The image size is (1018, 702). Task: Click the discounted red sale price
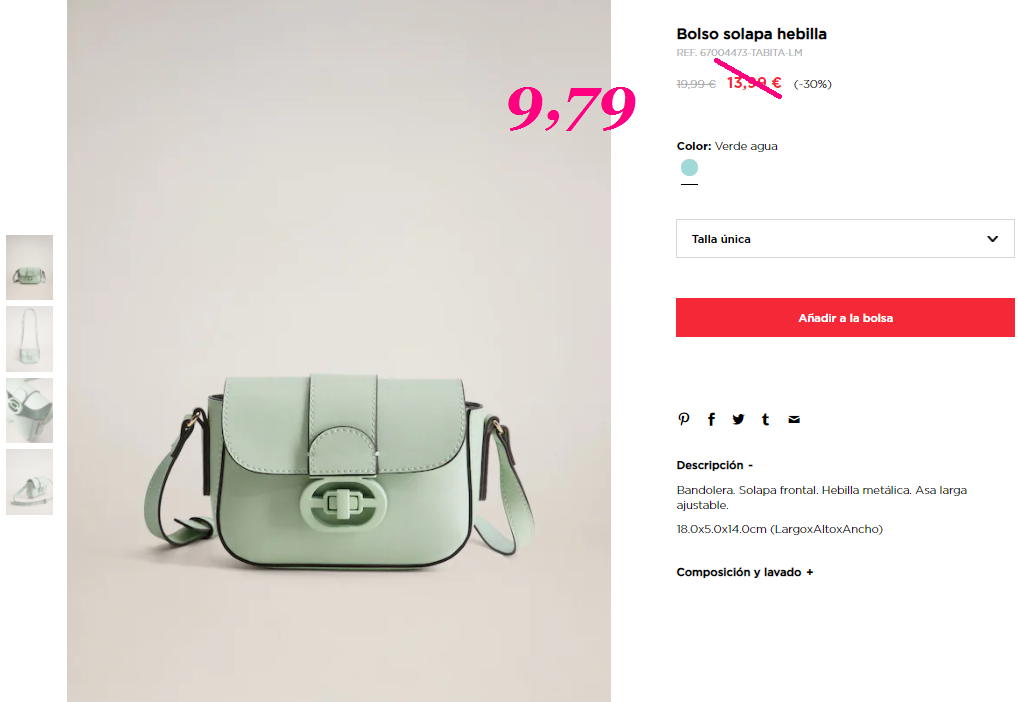click(754, 83)
